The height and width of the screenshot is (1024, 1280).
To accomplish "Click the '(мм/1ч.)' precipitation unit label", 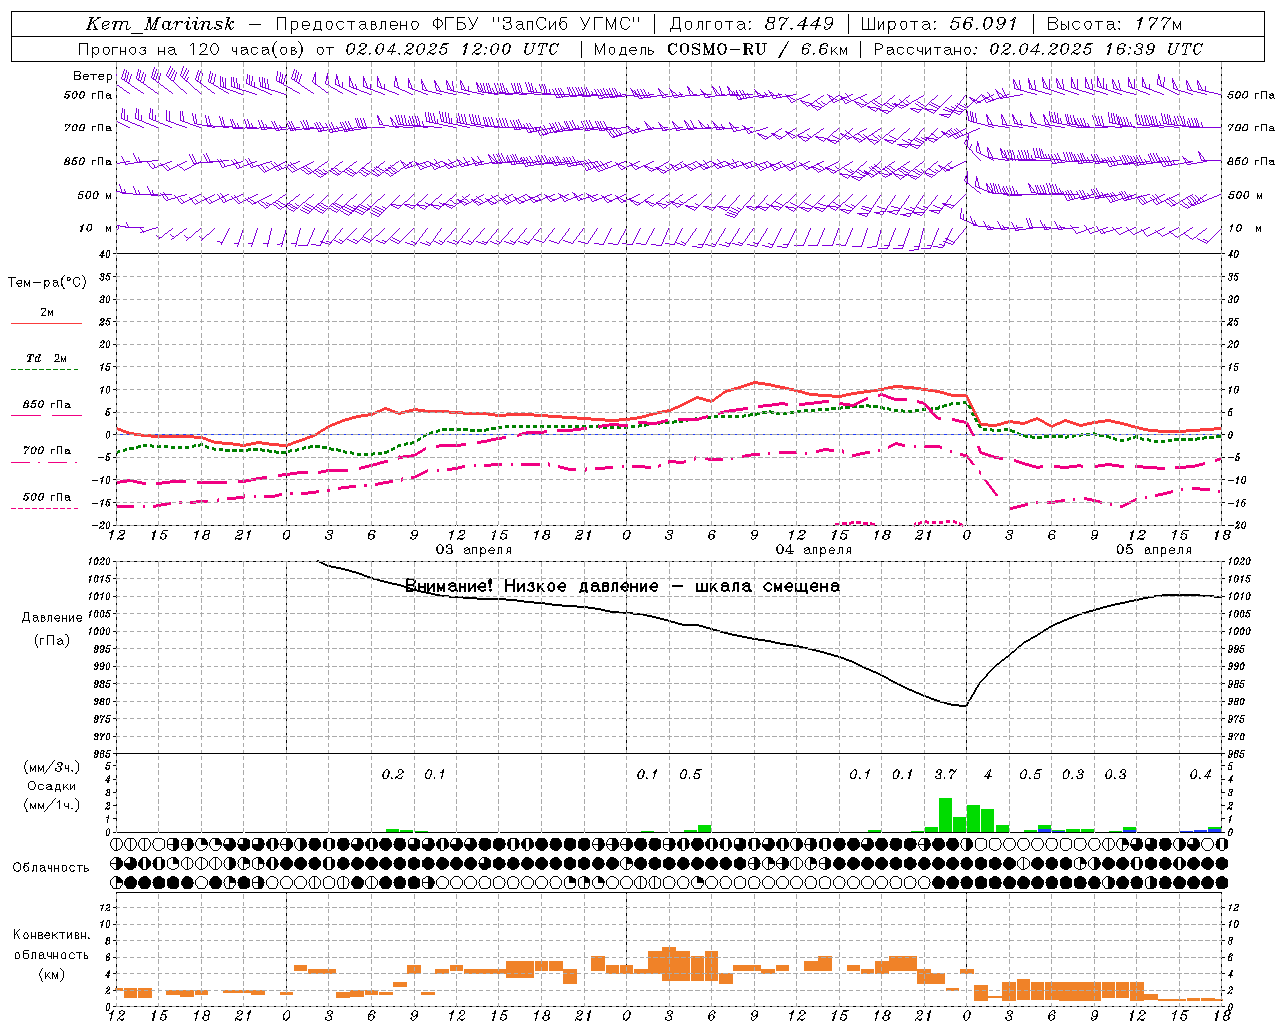I will (52, 805).
